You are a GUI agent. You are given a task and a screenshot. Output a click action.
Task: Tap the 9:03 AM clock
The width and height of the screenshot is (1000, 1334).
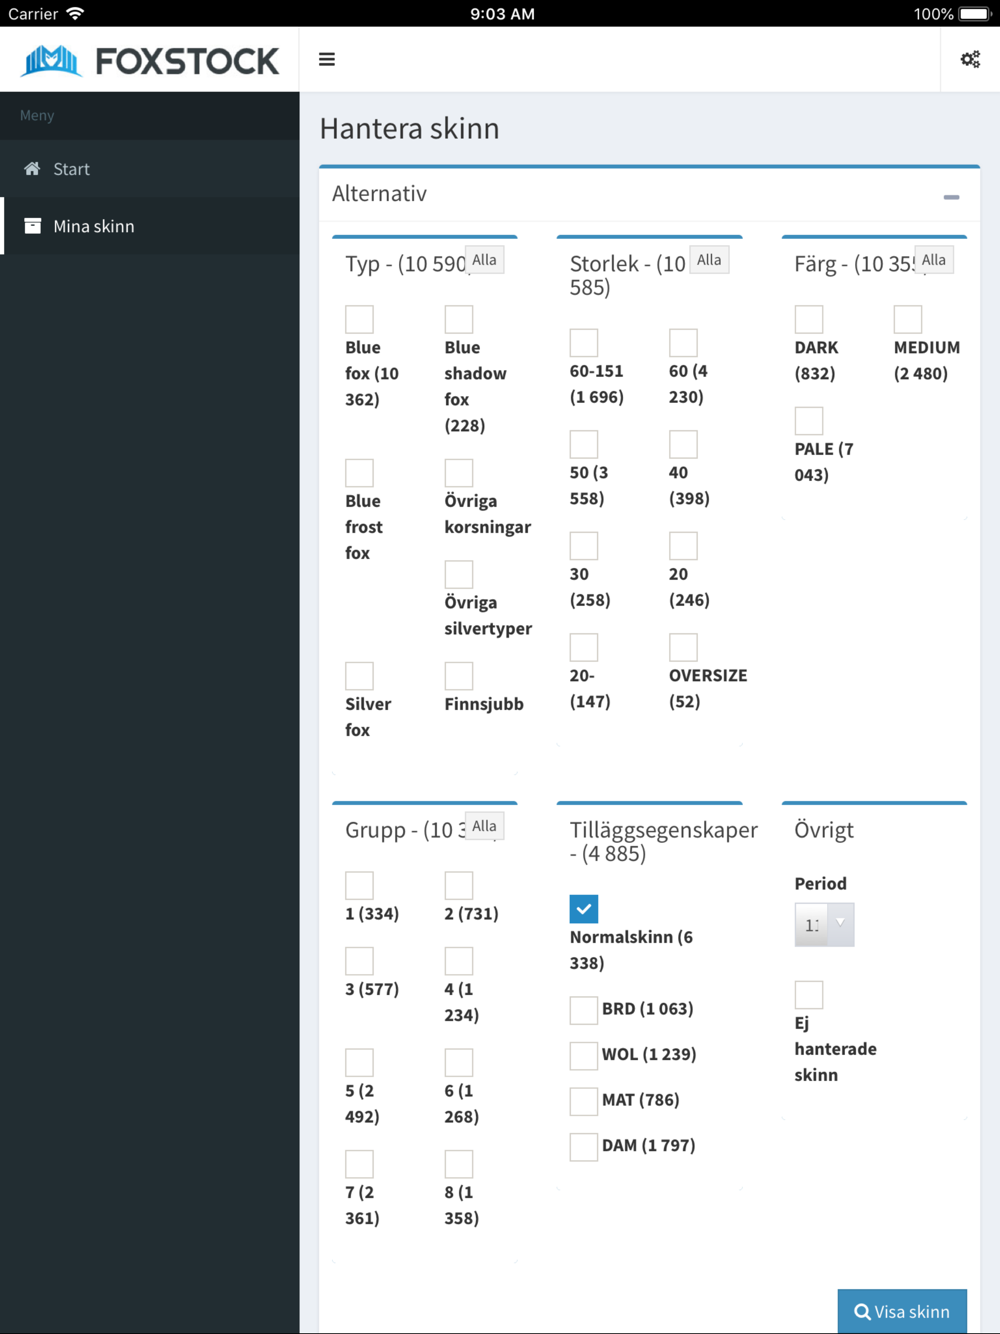pos(502,14)
